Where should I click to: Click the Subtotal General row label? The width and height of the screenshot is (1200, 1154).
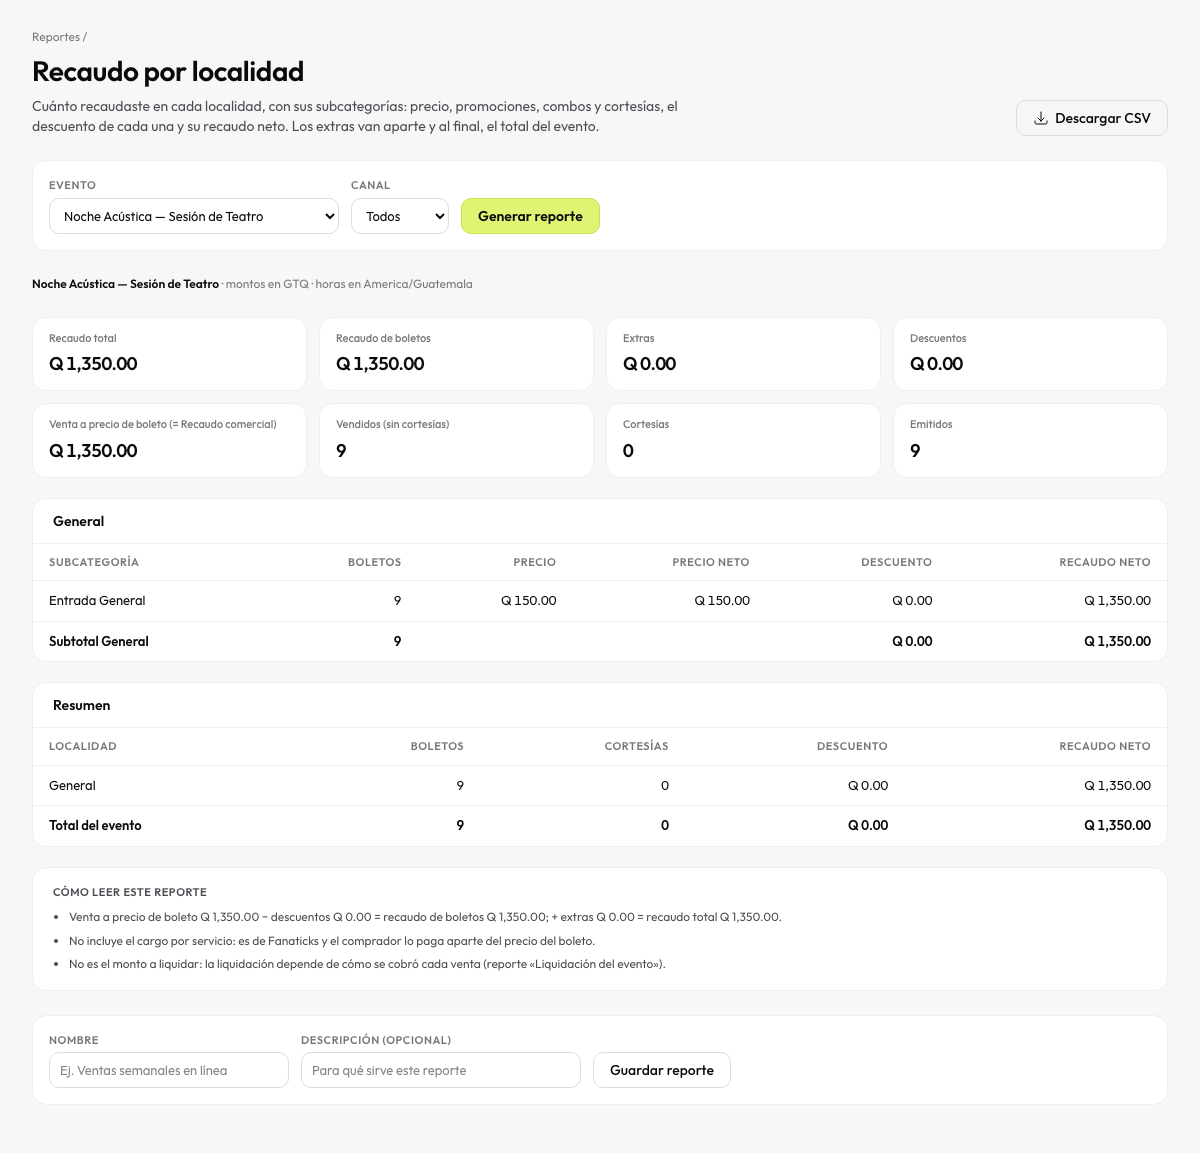pyautogui.click(x=99, y=641)
